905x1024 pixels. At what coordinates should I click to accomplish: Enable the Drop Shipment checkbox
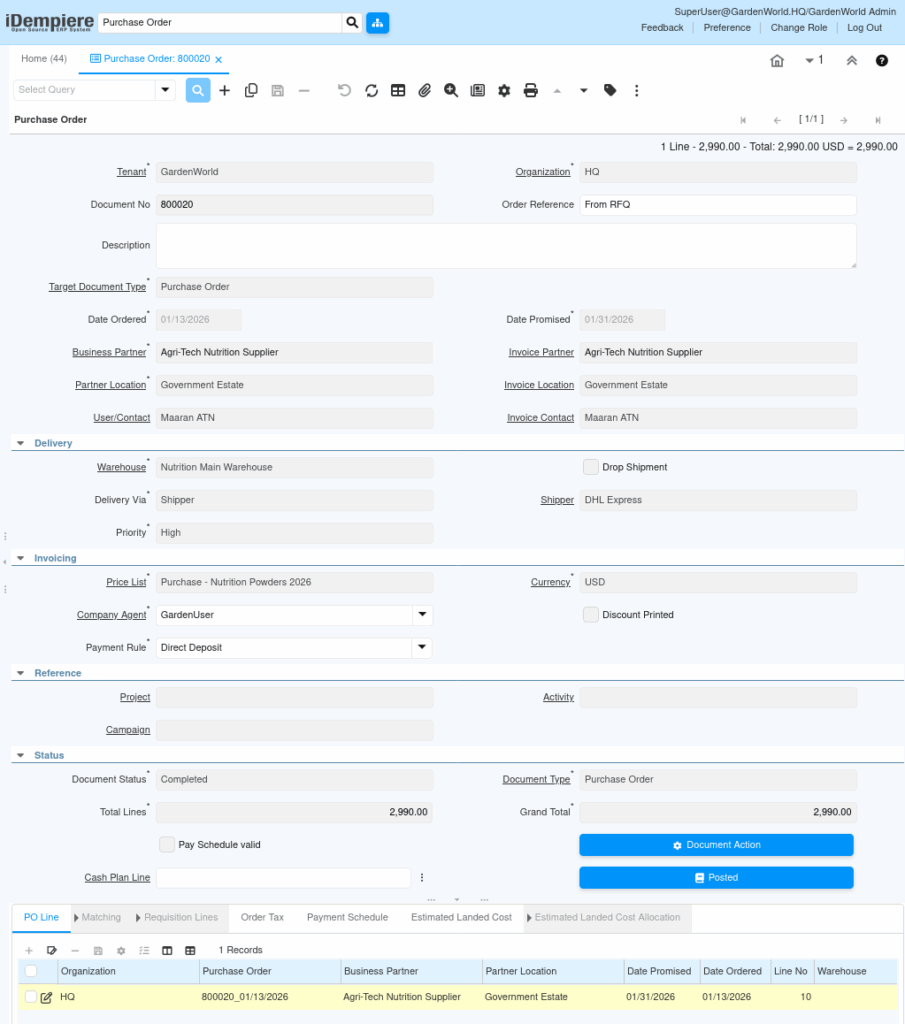pos(591,467)
